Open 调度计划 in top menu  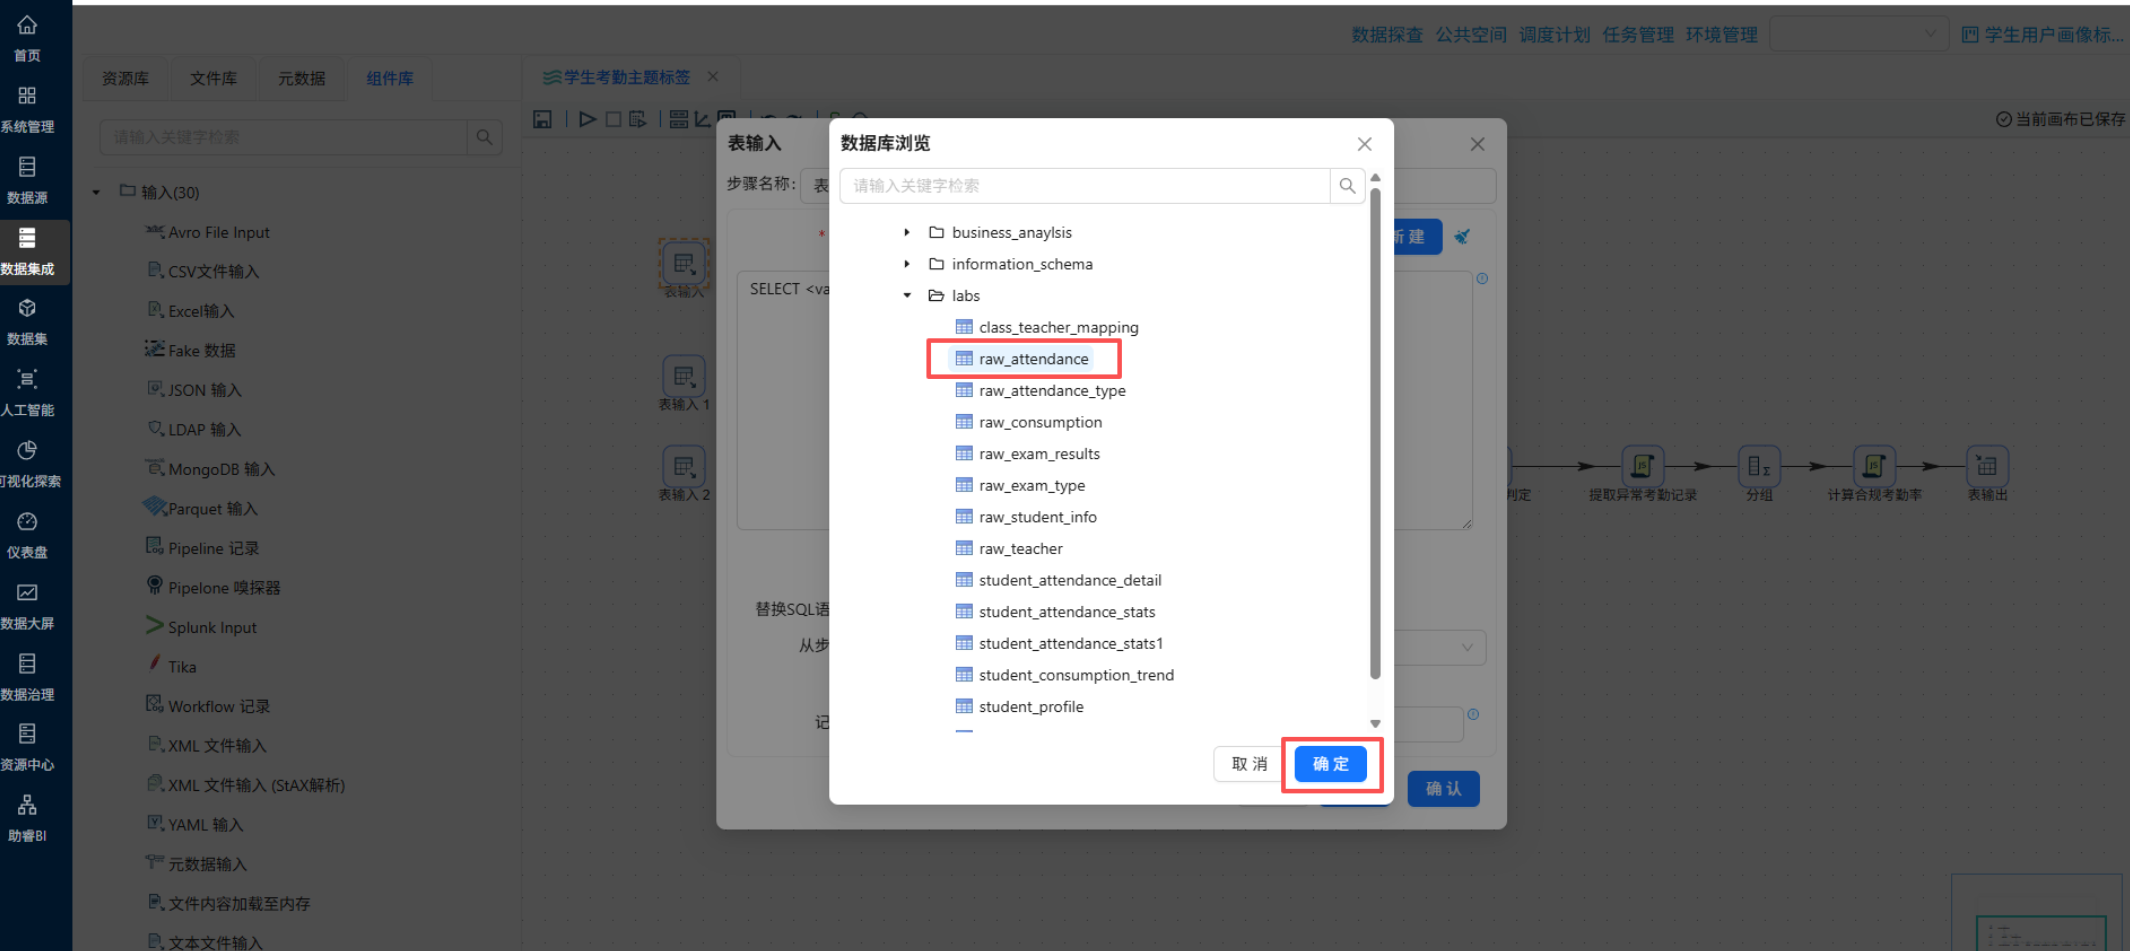(x=1554, y=35)
